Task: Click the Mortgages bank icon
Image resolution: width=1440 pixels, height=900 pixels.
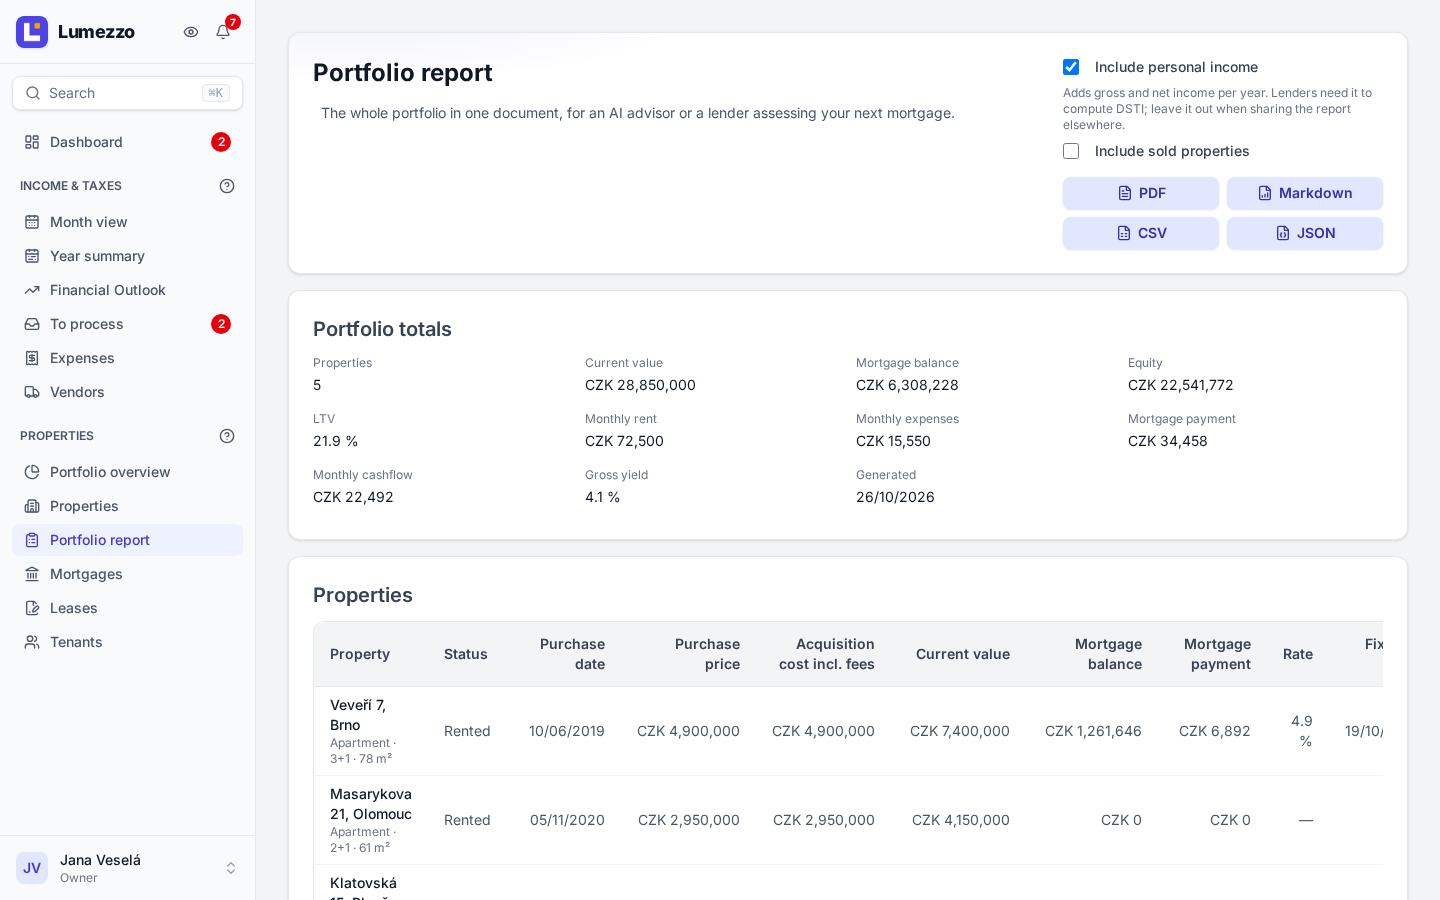Action: 32,574
